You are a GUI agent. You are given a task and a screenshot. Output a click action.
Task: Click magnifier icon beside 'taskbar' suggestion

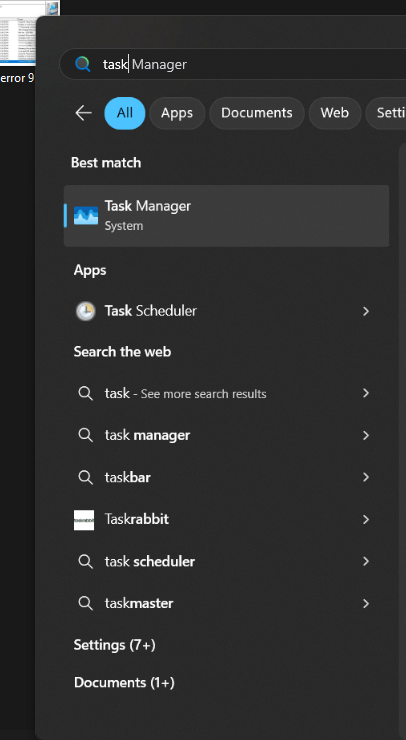point(85,477)
